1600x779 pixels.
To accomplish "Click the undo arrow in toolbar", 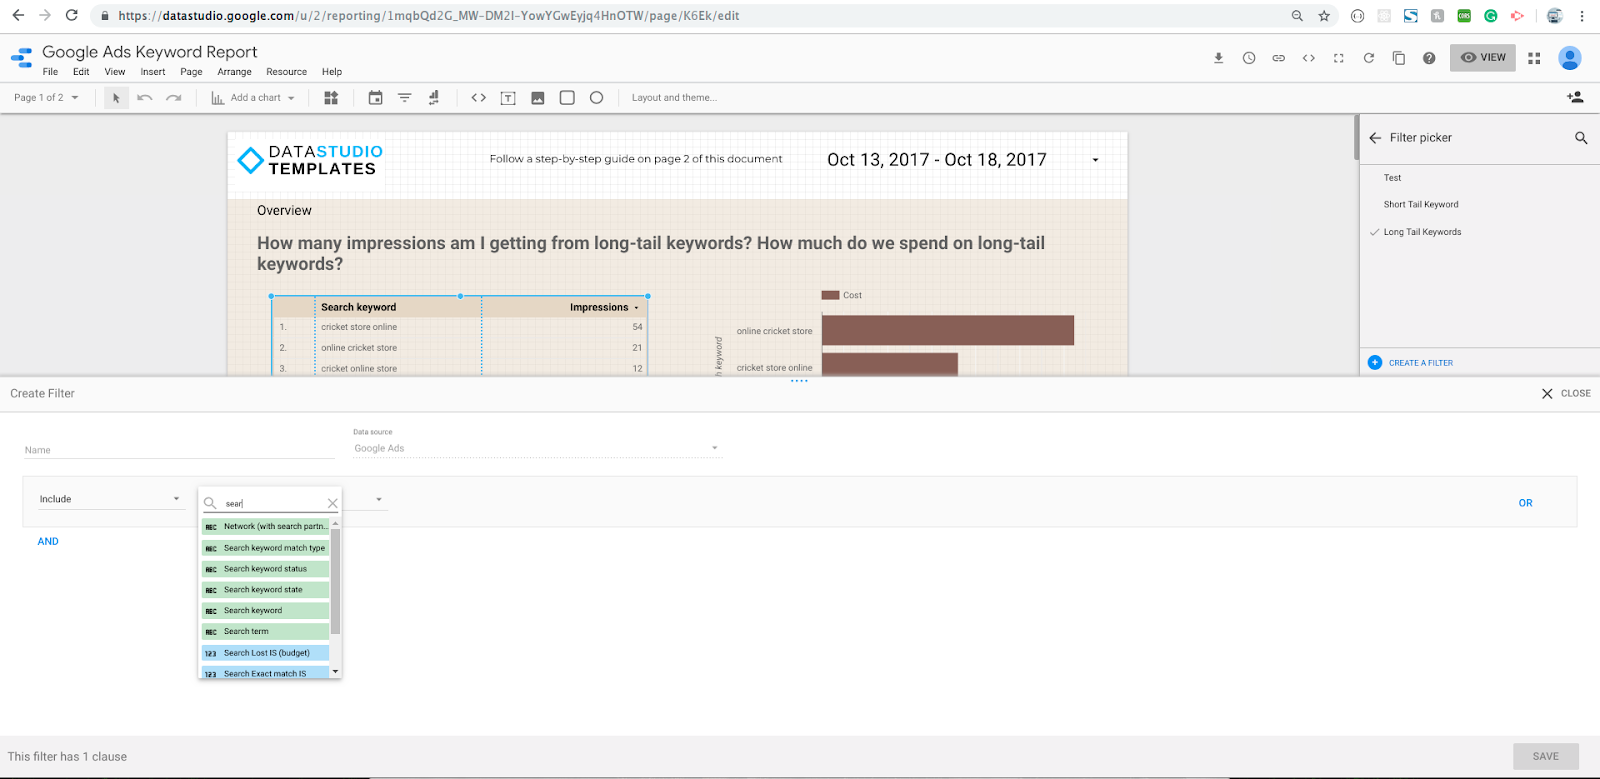I will (145, 98).
